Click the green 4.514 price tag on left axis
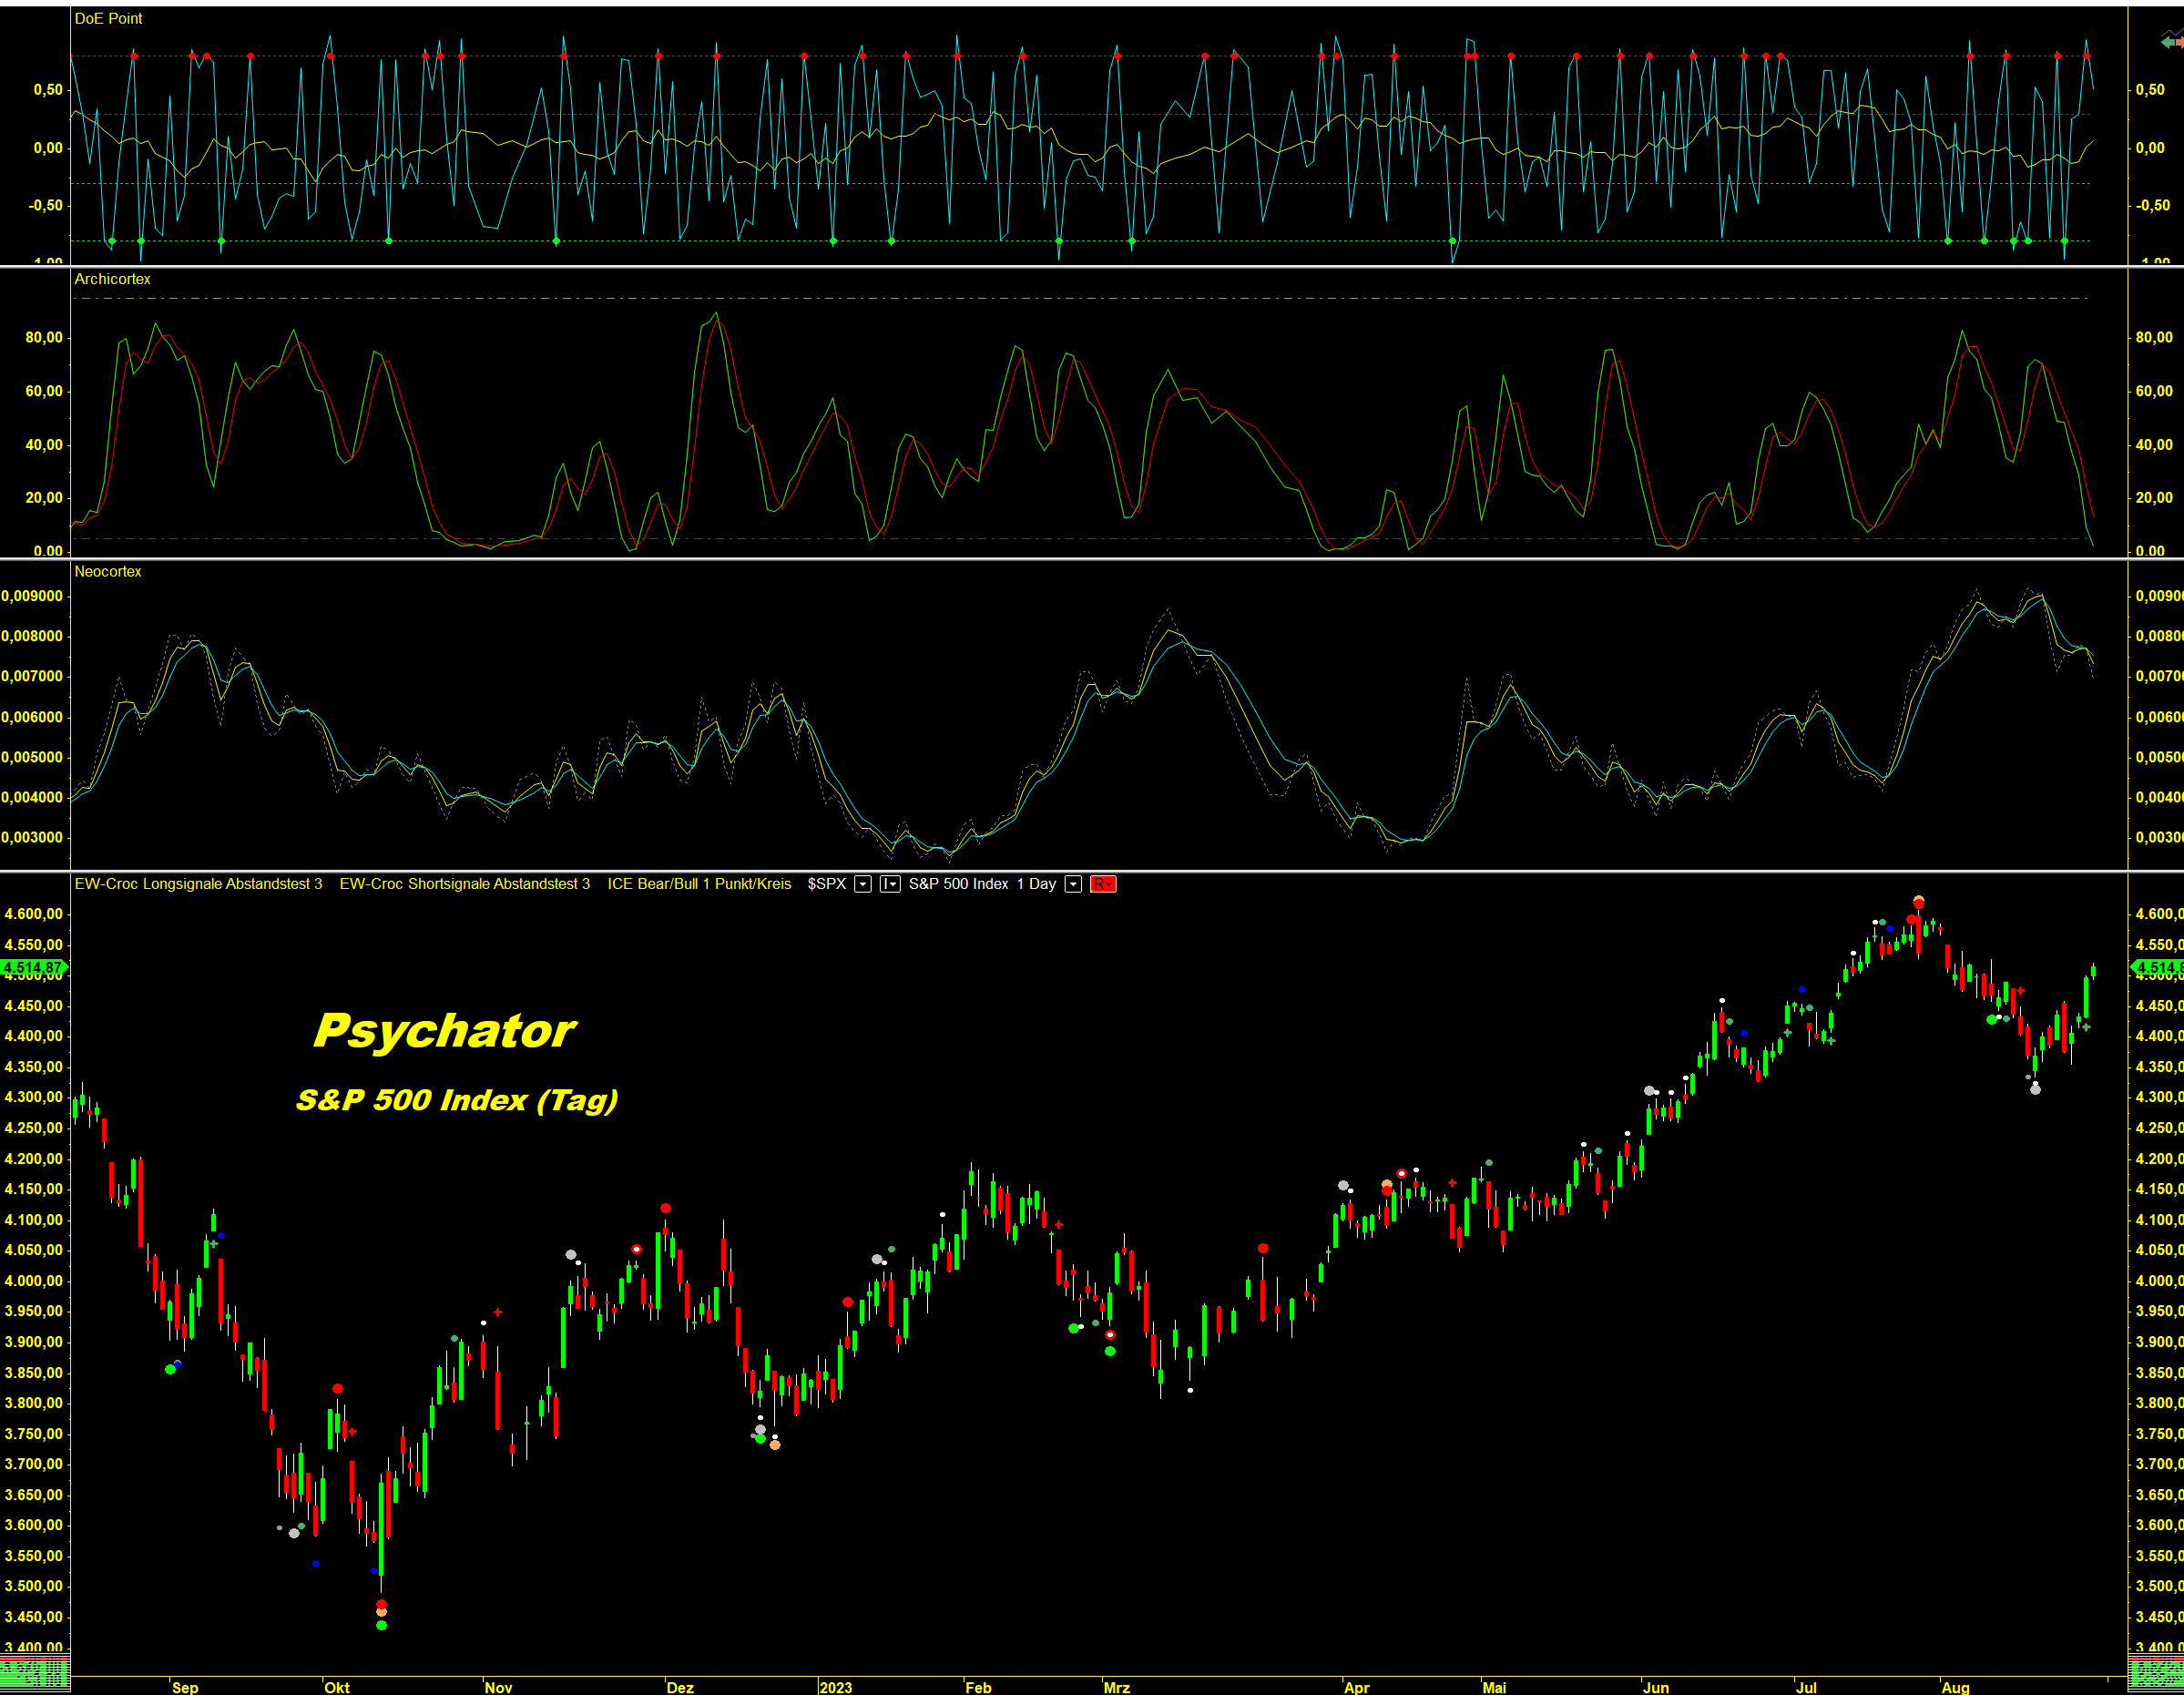2184x1695 pixels. click(x=33, y=967)
